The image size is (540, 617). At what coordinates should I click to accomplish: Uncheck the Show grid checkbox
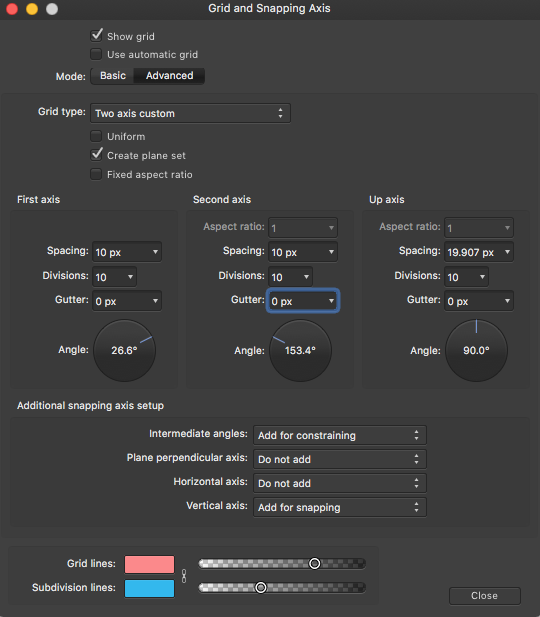96,36
